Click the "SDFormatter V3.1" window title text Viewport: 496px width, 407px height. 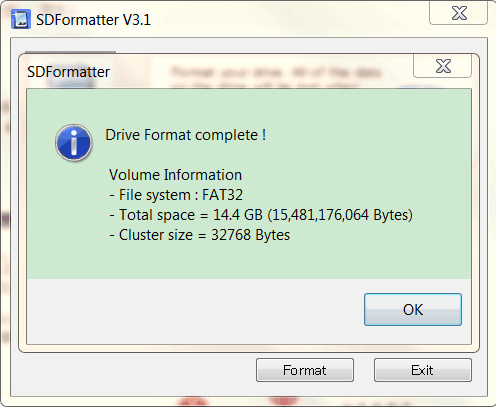pos(93,20)
